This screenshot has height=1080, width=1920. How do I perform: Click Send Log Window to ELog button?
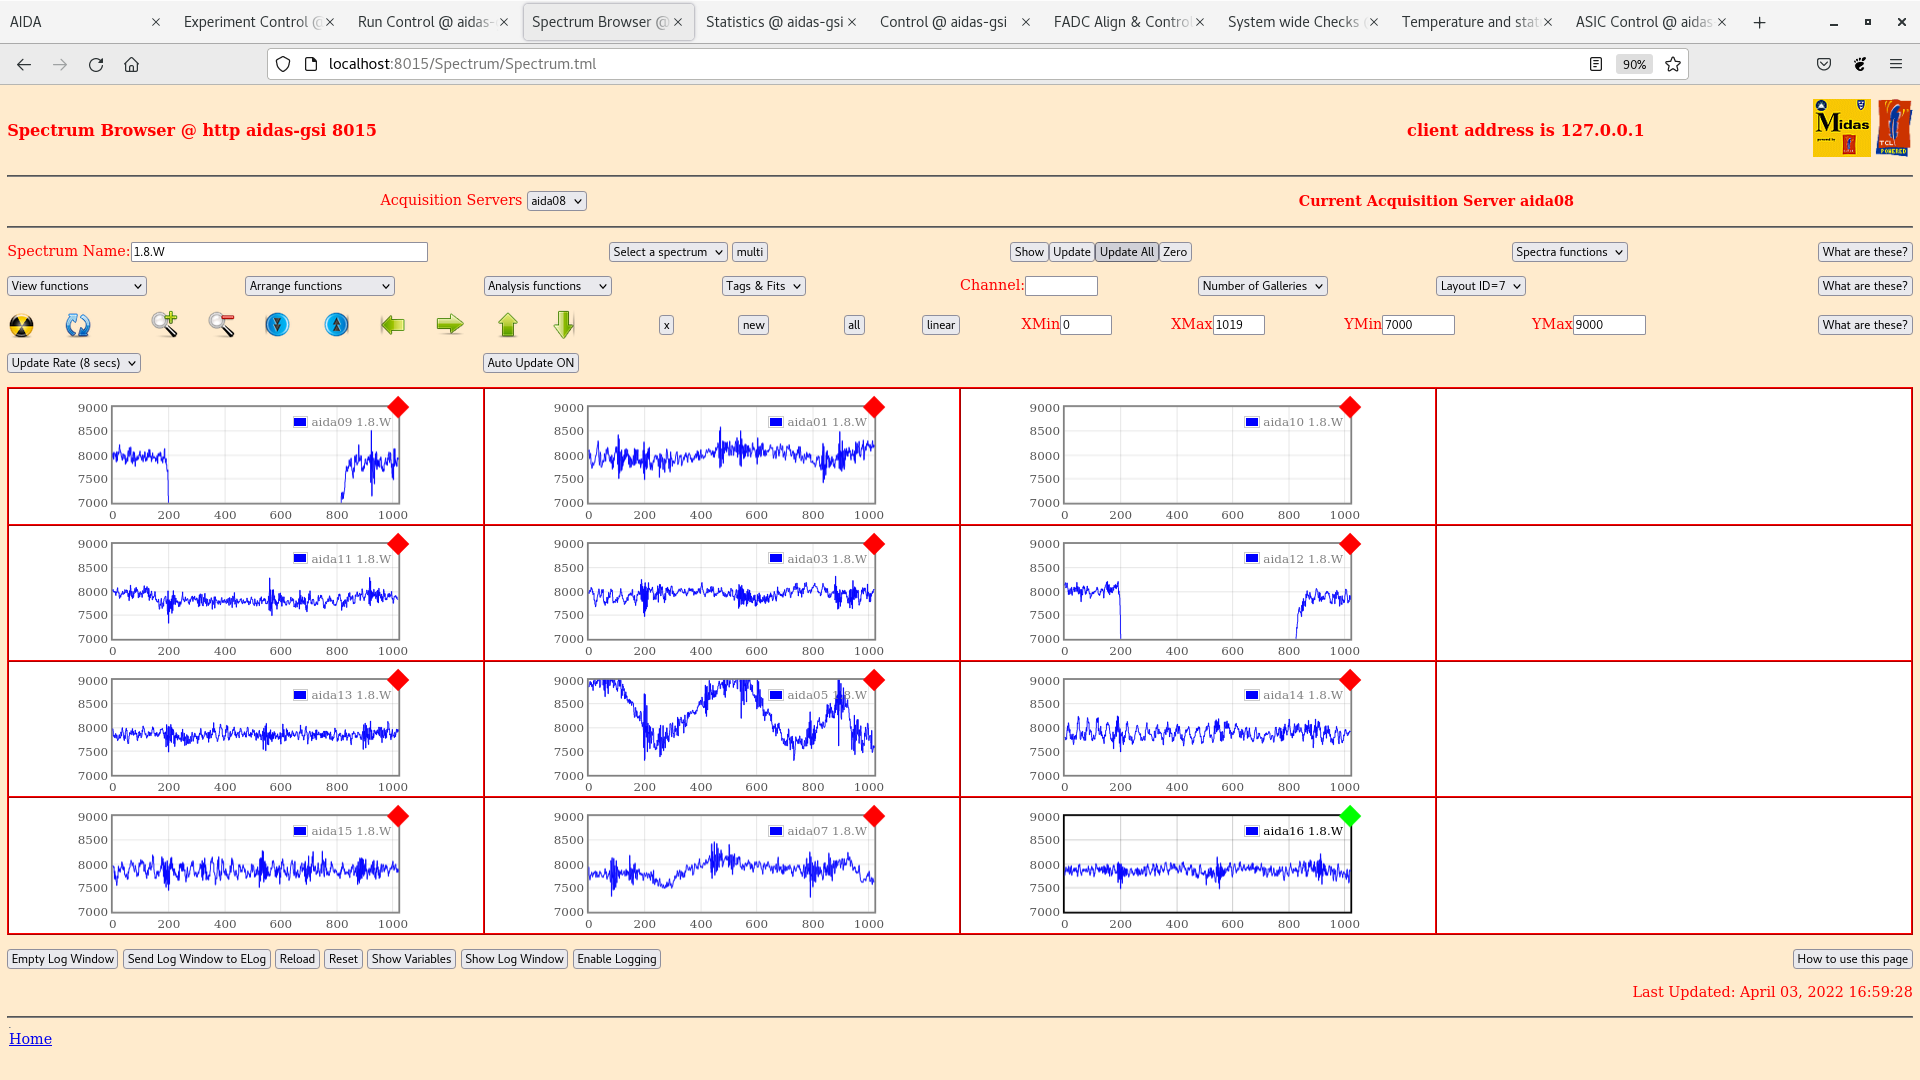click(x=197, y=959)
